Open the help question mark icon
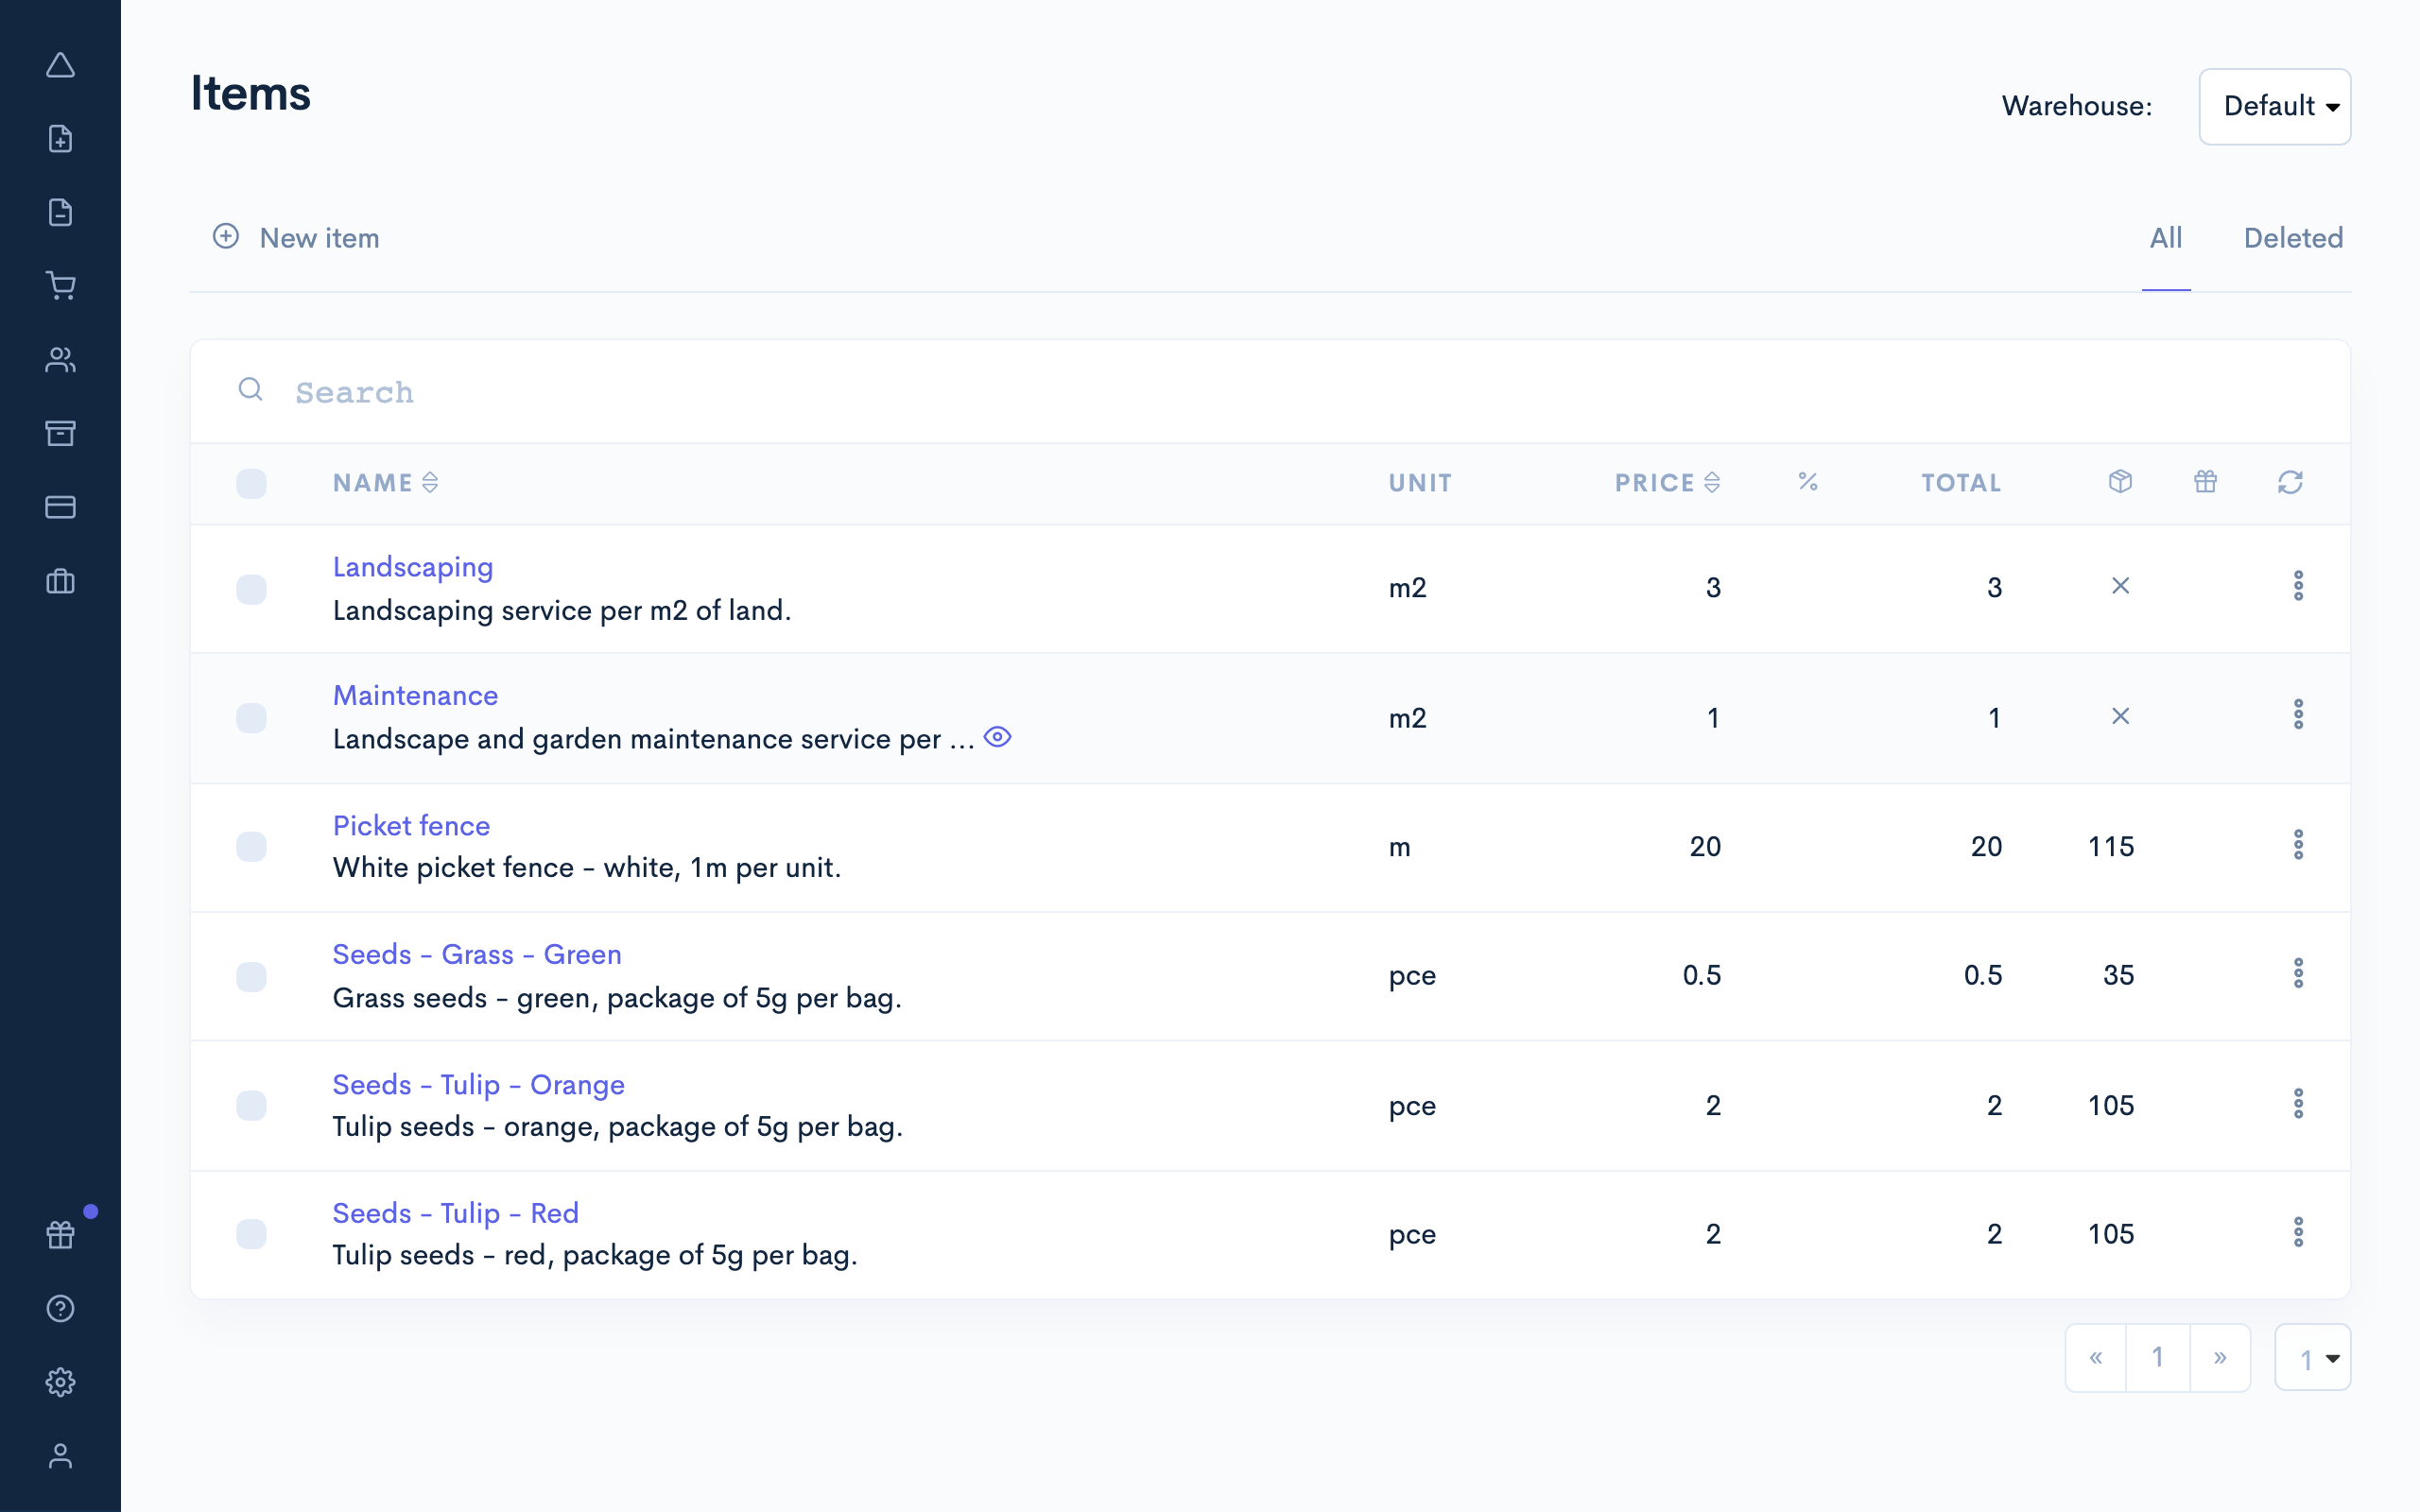Viewport: 2420px width, 1512px height. (x=60, y=1308)
